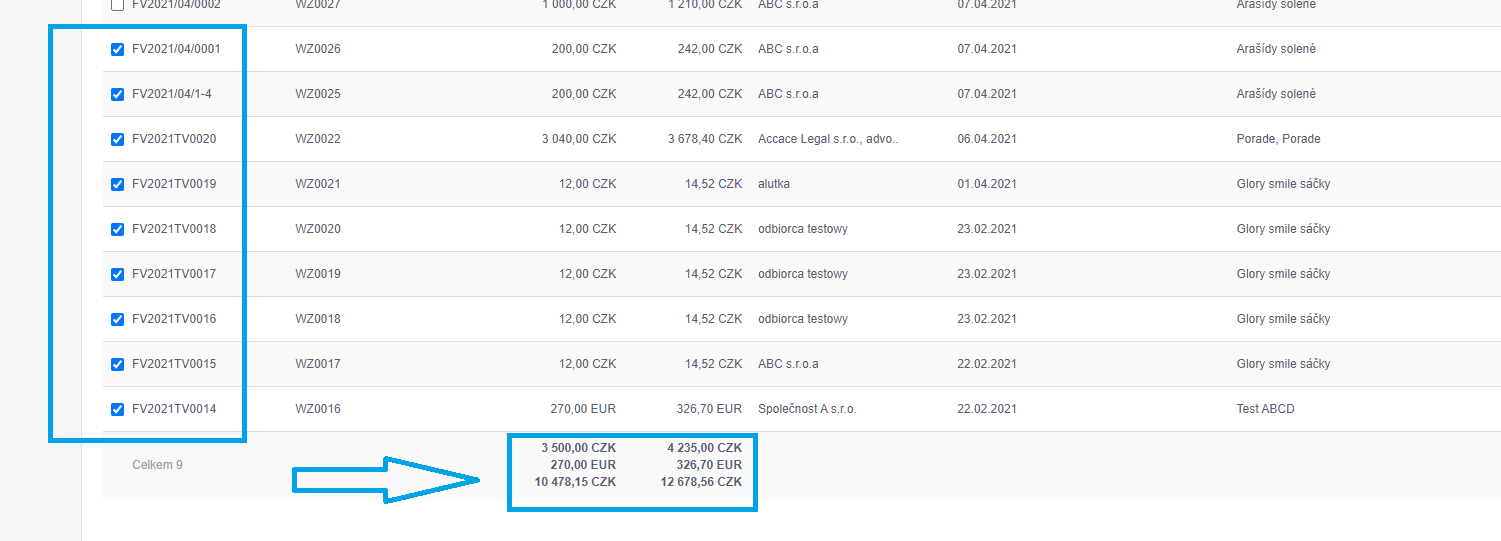Viewport: 1501px width, 541px height.
Task: Click Společnost A s.r.o. customer name
Action: click(x=807, y=409)
